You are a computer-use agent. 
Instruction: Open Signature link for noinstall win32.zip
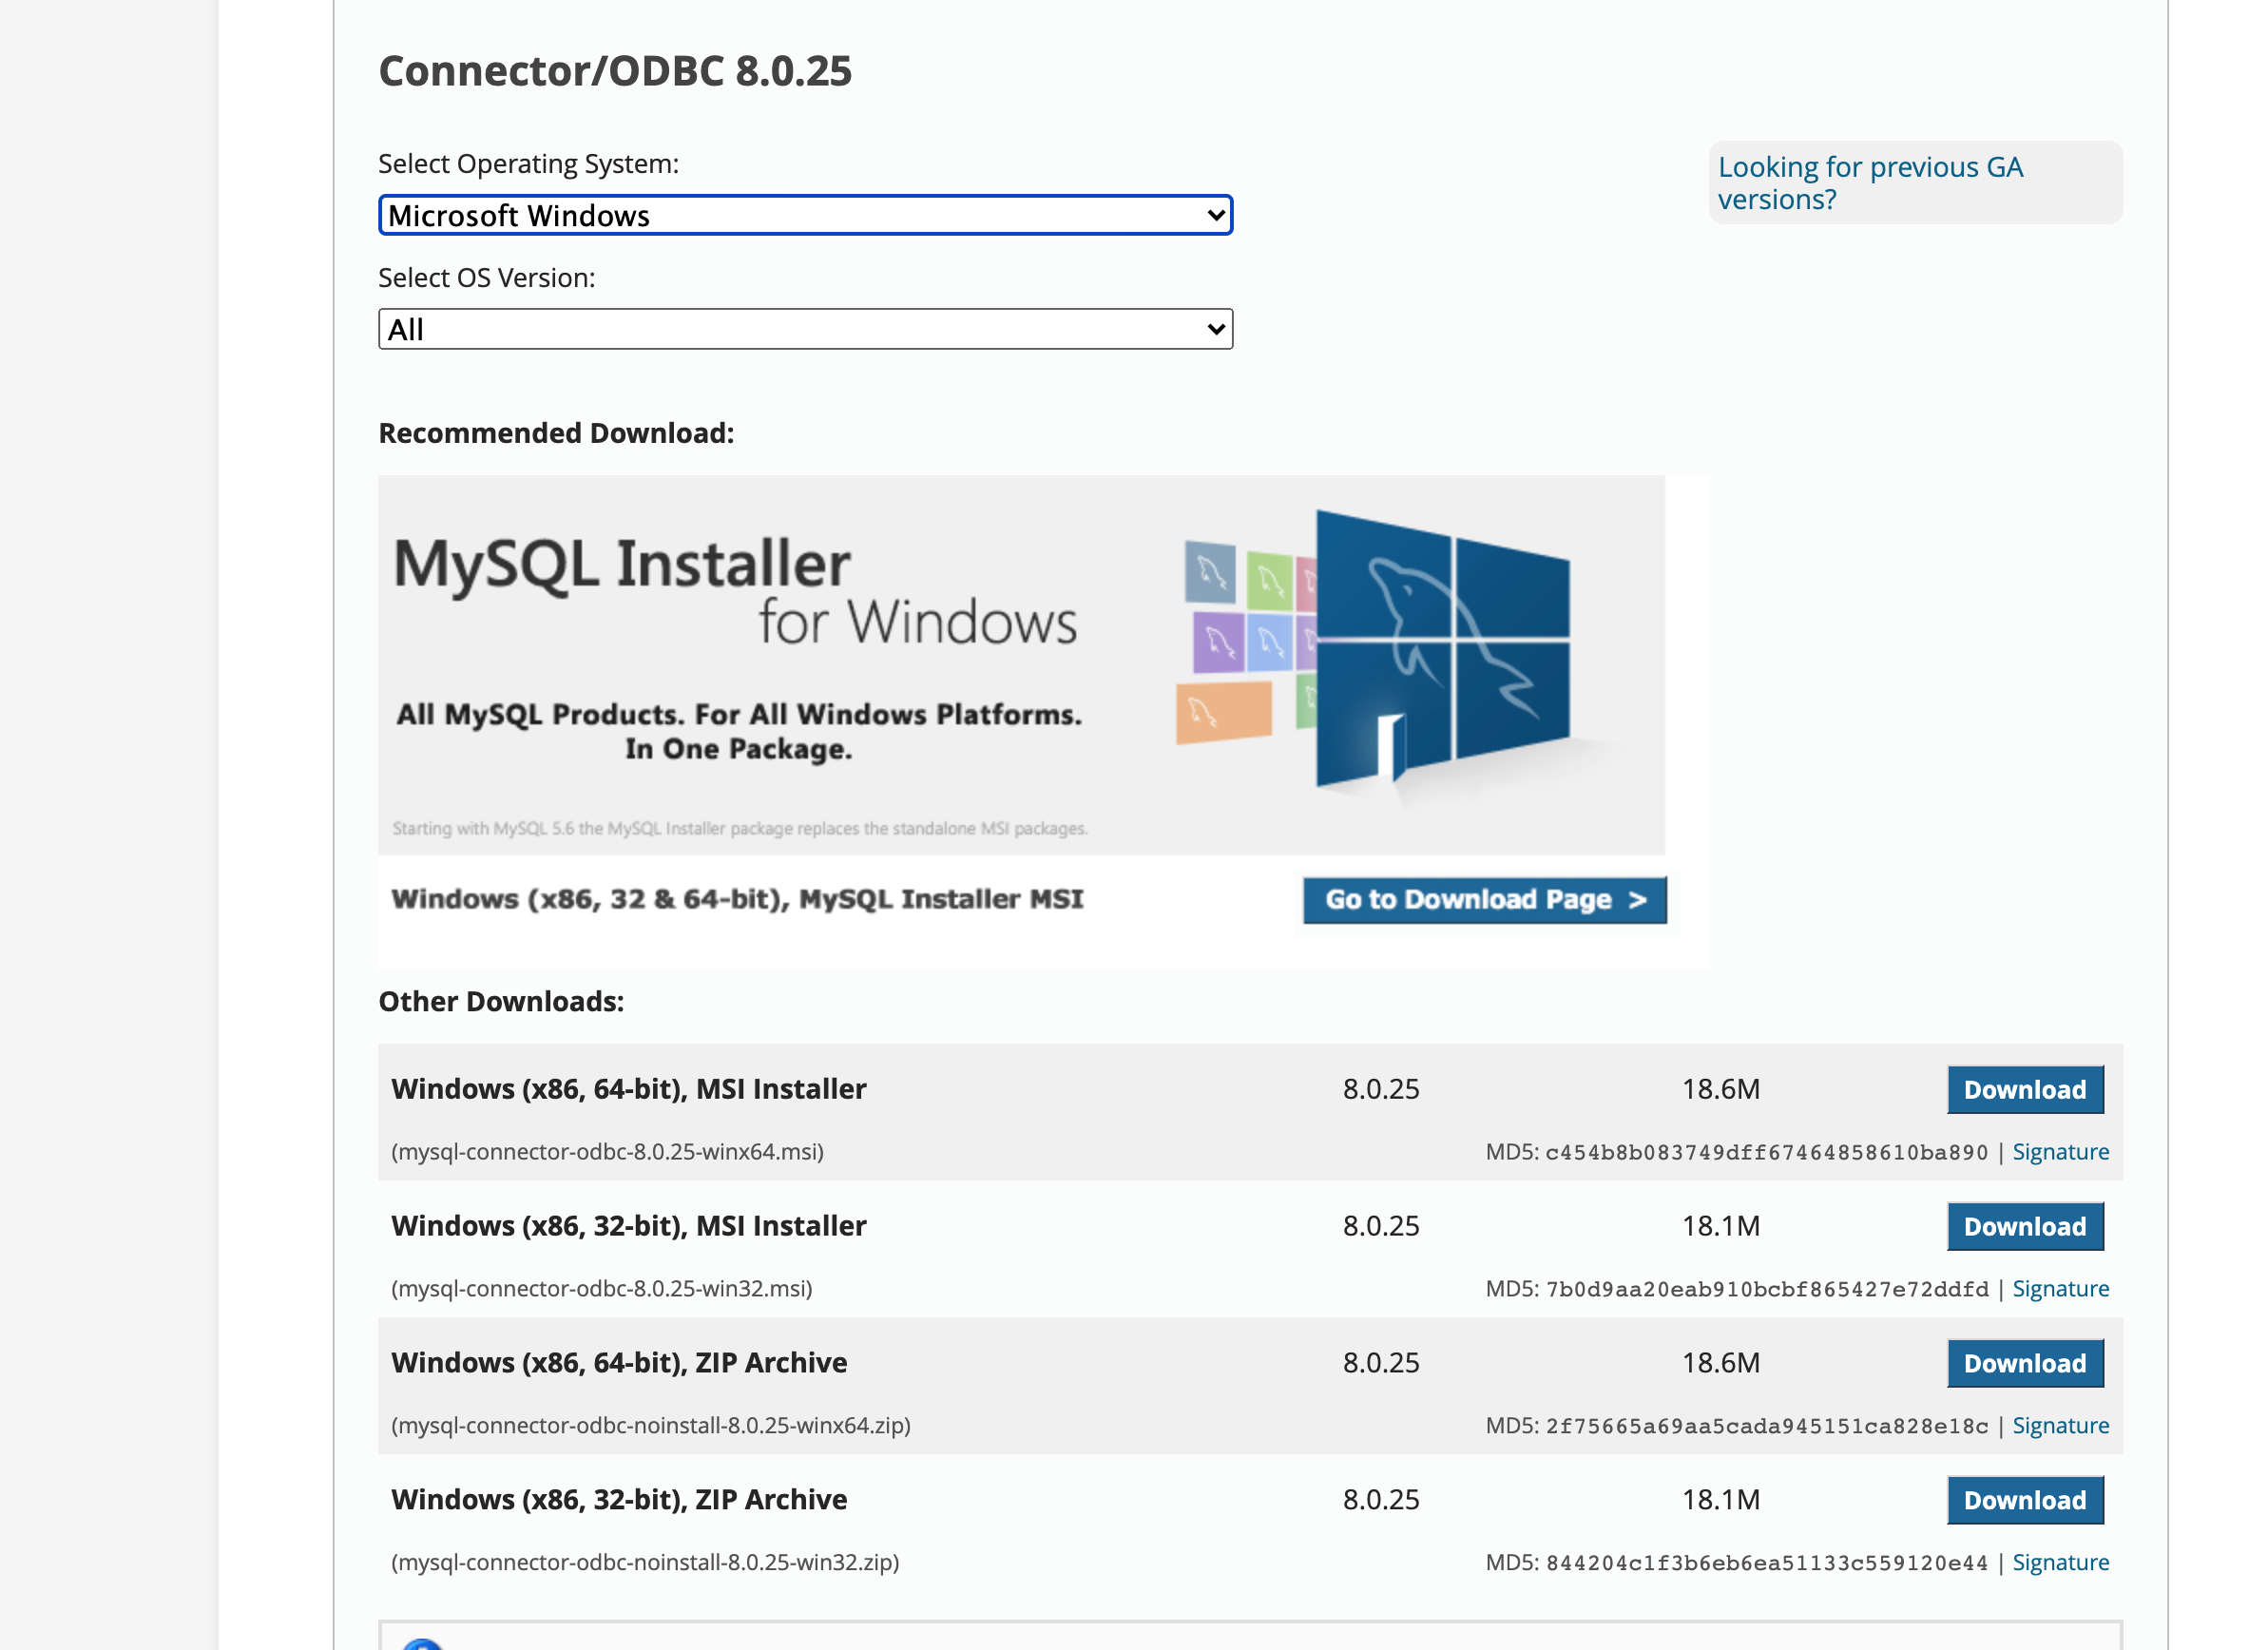coord(2060,1563)
